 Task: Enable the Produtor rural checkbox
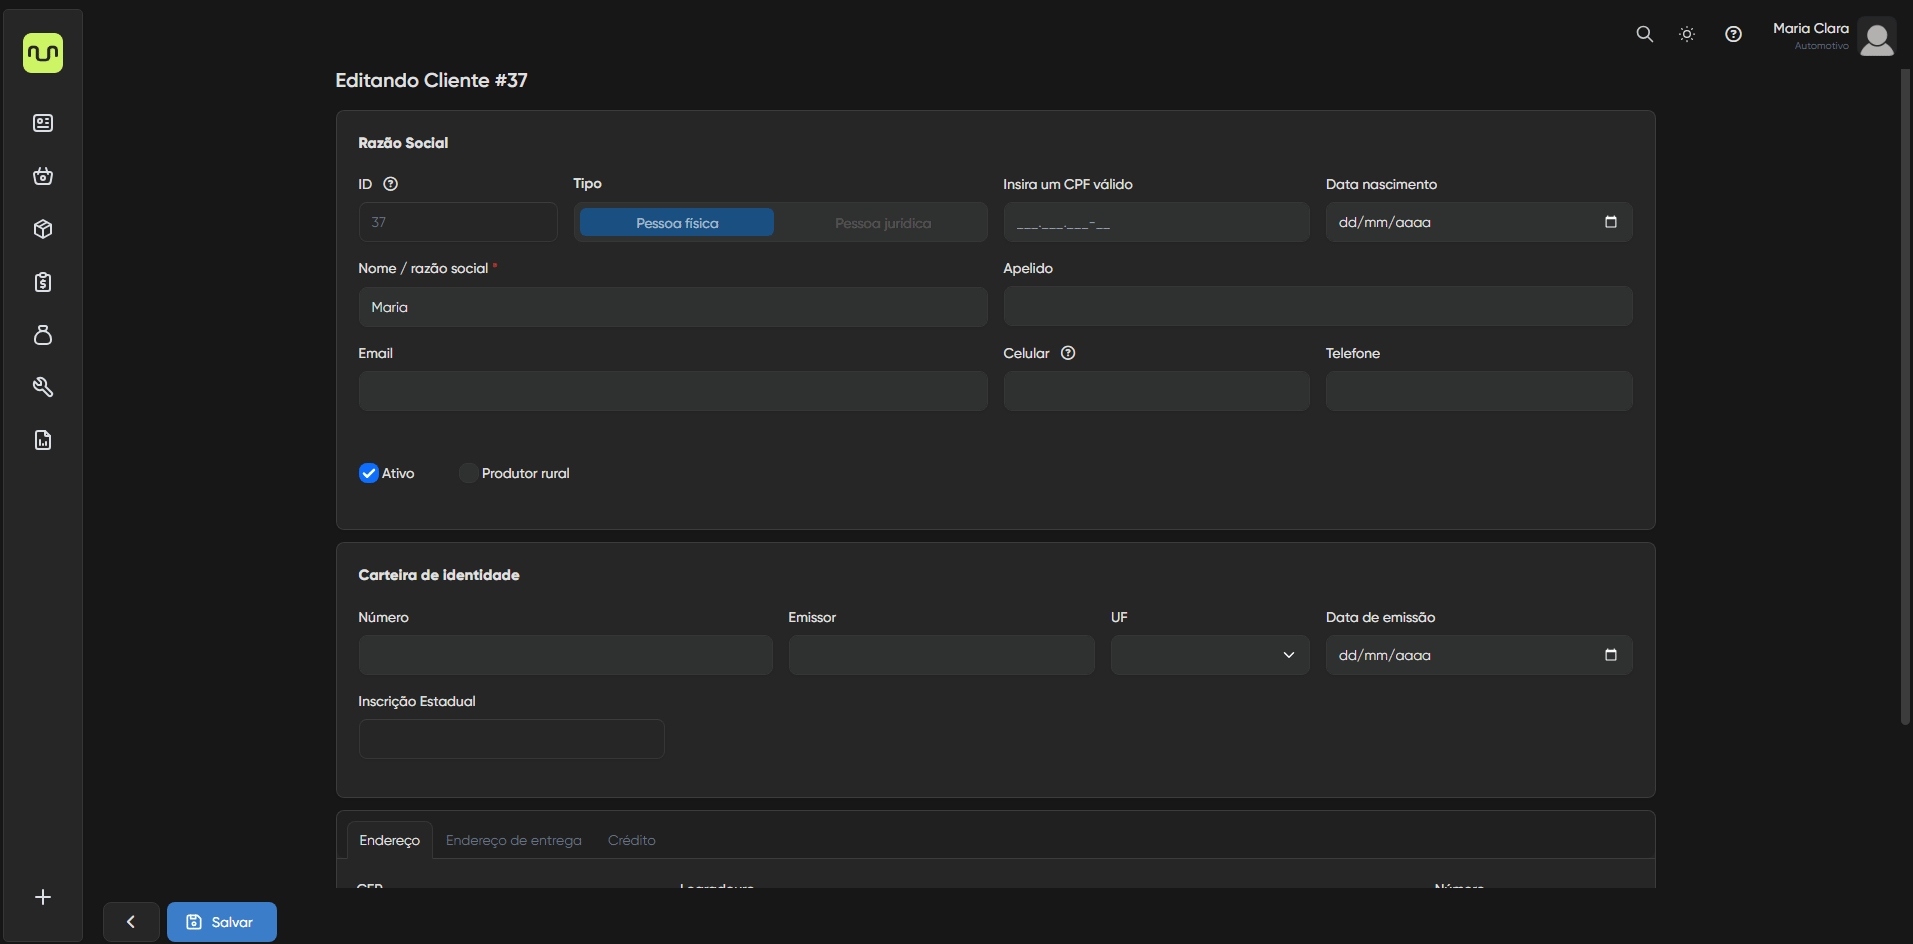pos(468,473)
